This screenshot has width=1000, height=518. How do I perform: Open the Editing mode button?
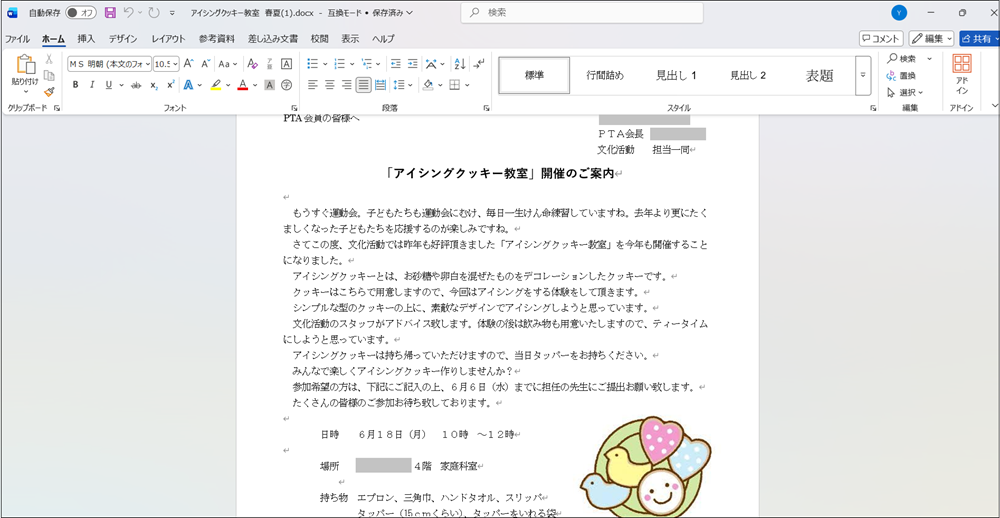tap(931, 38)
